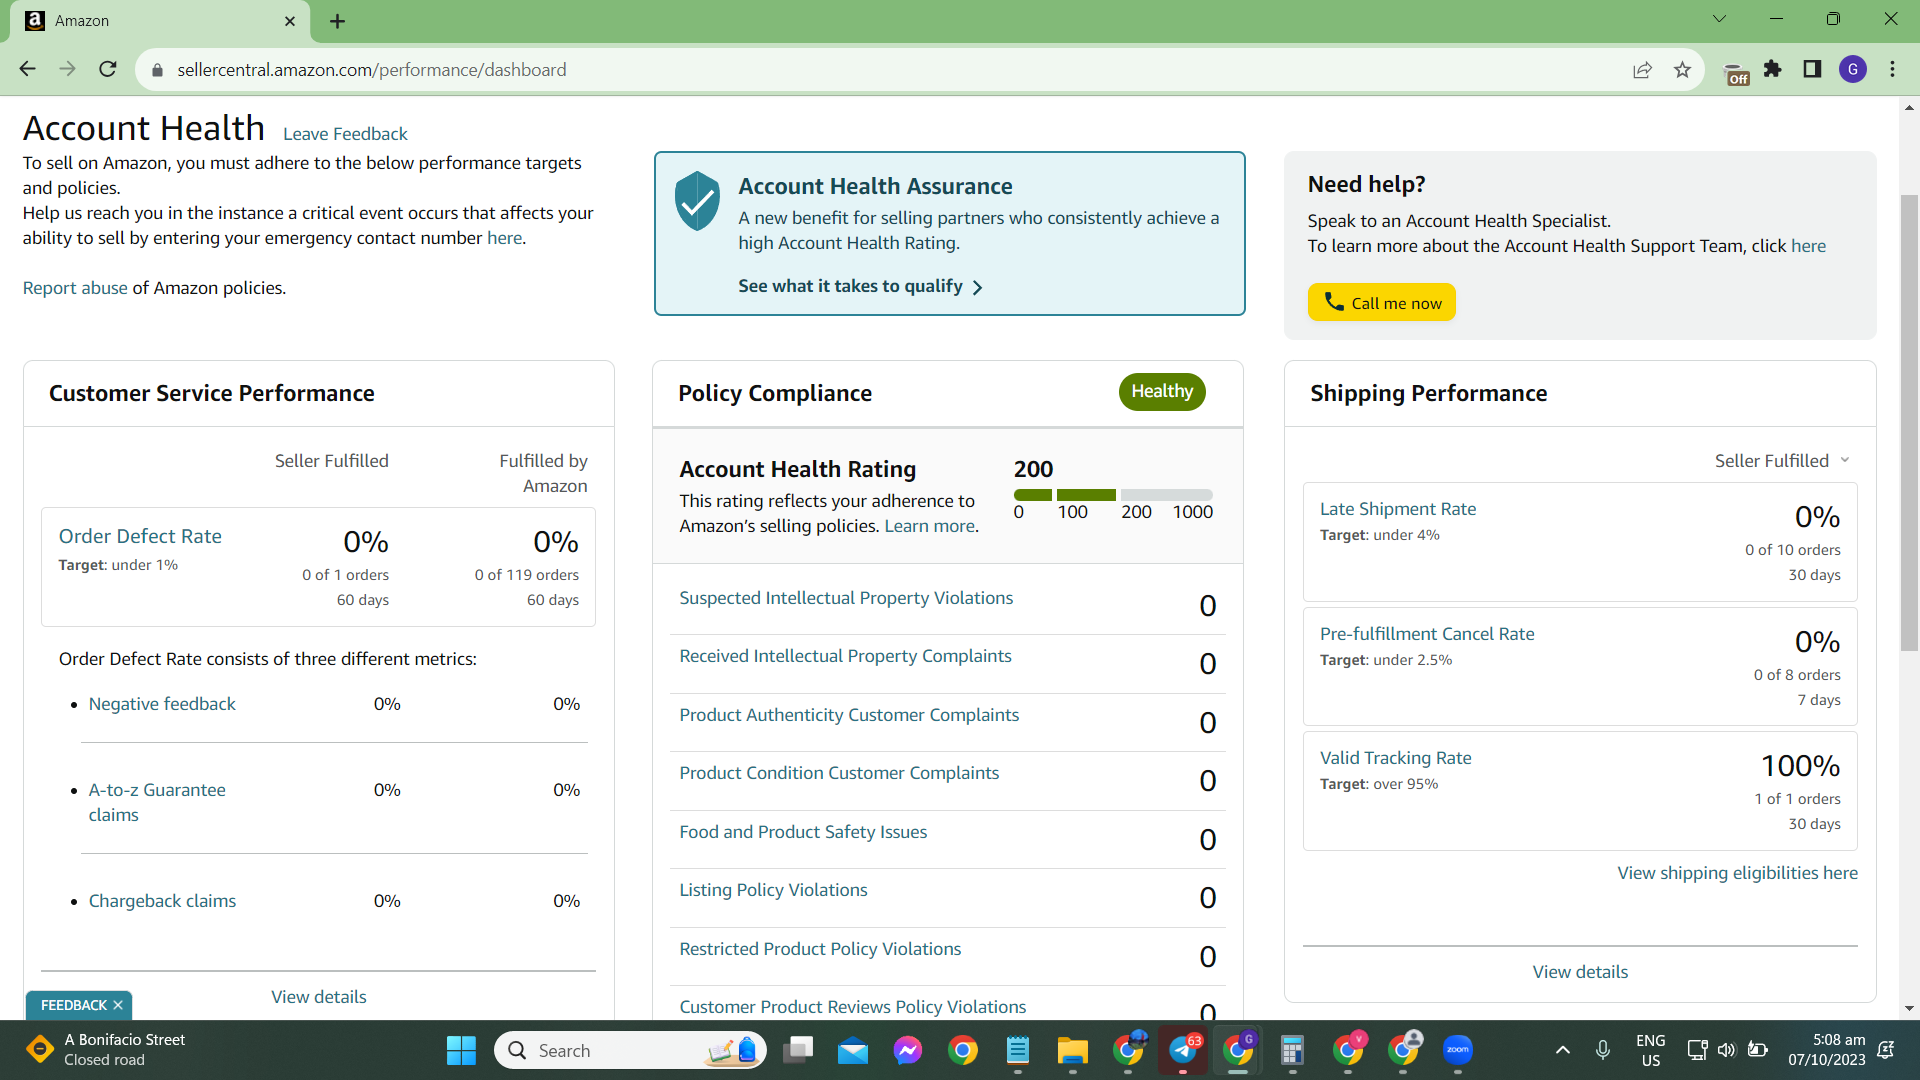Open the Valid Tracking Rate metric
Image resolution: width=1920 pixels, height=1080 pixels.
tap(1395, 758)
